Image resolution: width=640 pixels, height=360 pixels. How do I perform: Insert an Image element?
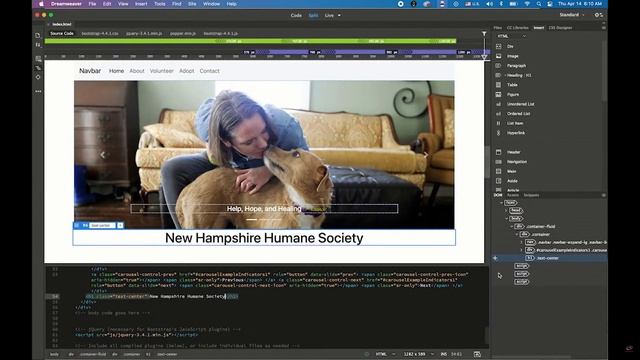[513, 56]
